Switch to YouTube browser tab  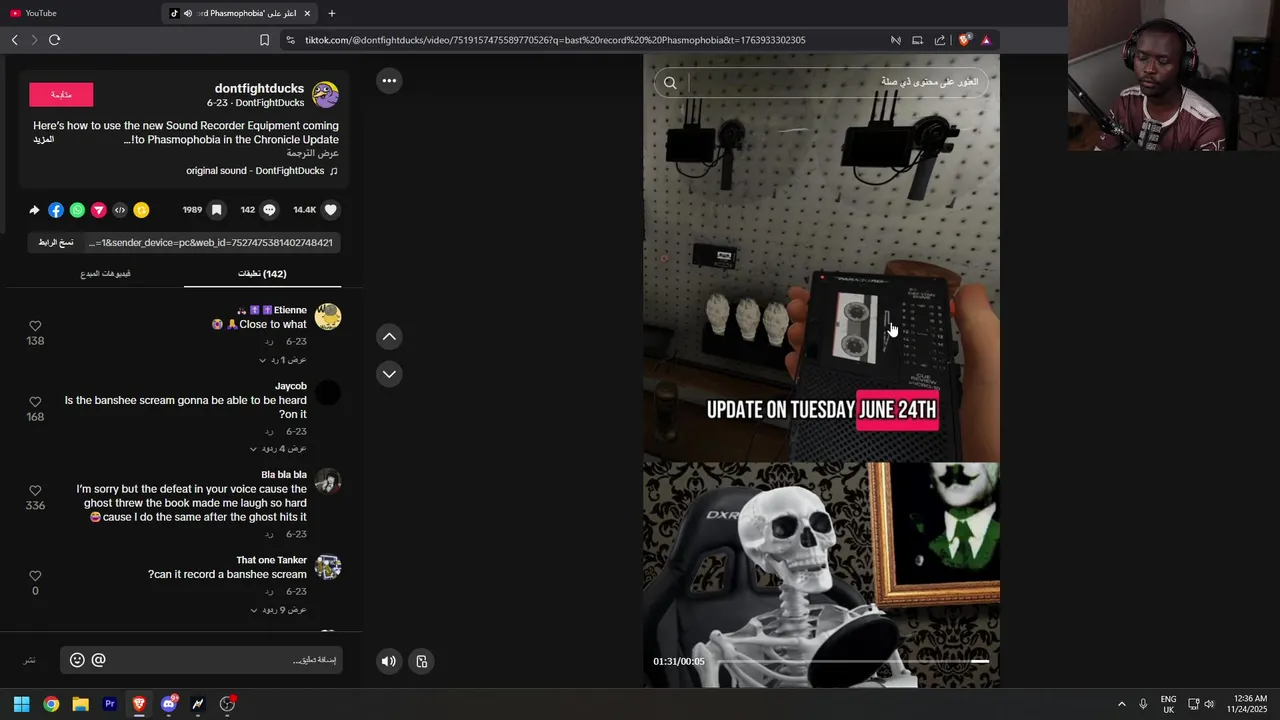80,13
